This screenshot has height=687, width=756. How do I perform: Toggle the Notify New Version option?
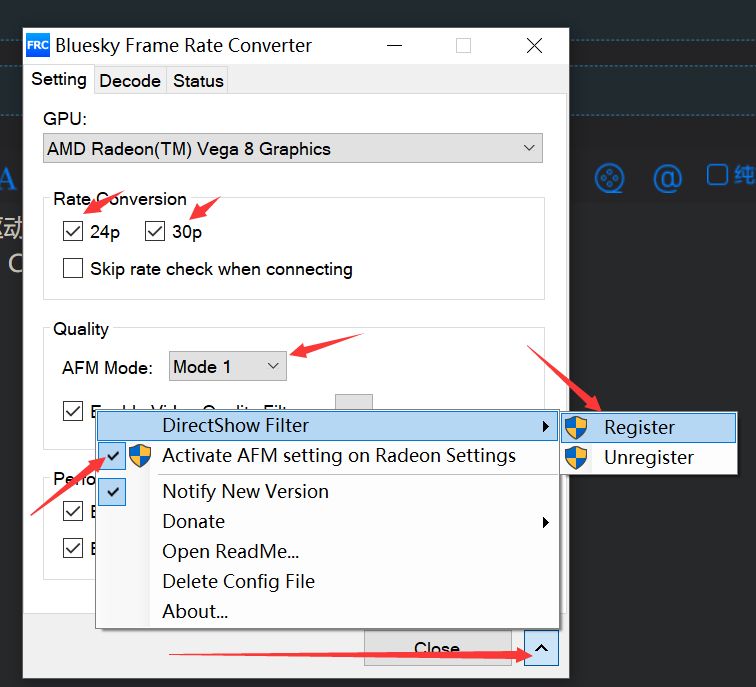245,492
